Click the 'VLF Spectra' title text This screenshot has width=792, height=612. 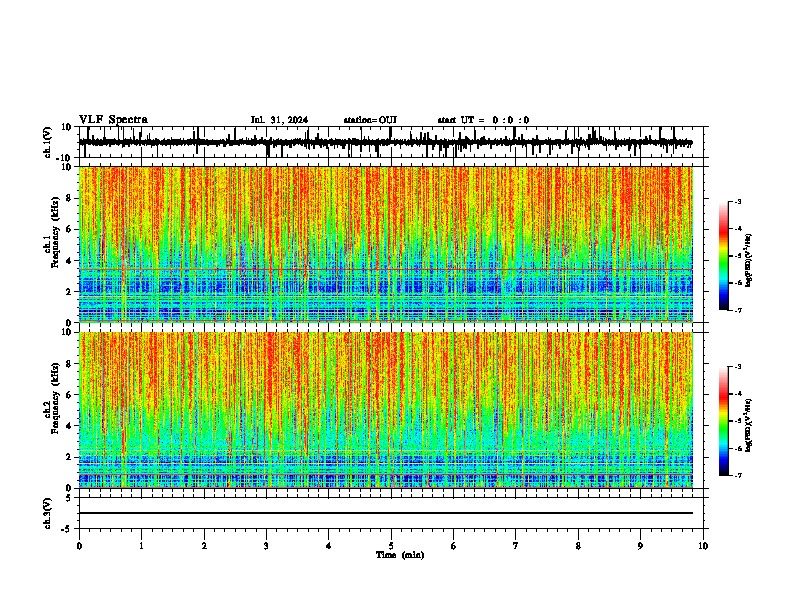(x=113, y=120)
